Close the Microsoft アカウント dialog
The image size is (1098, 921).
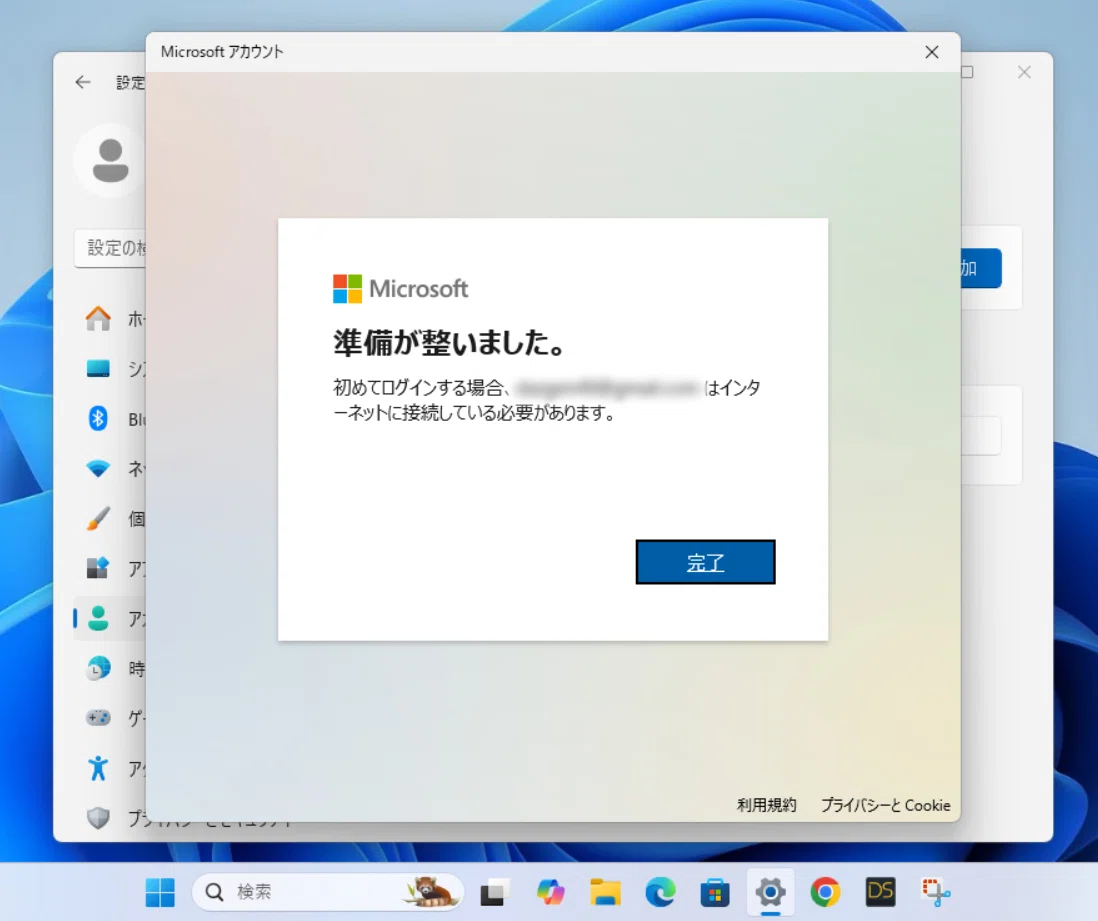point(931,52)
